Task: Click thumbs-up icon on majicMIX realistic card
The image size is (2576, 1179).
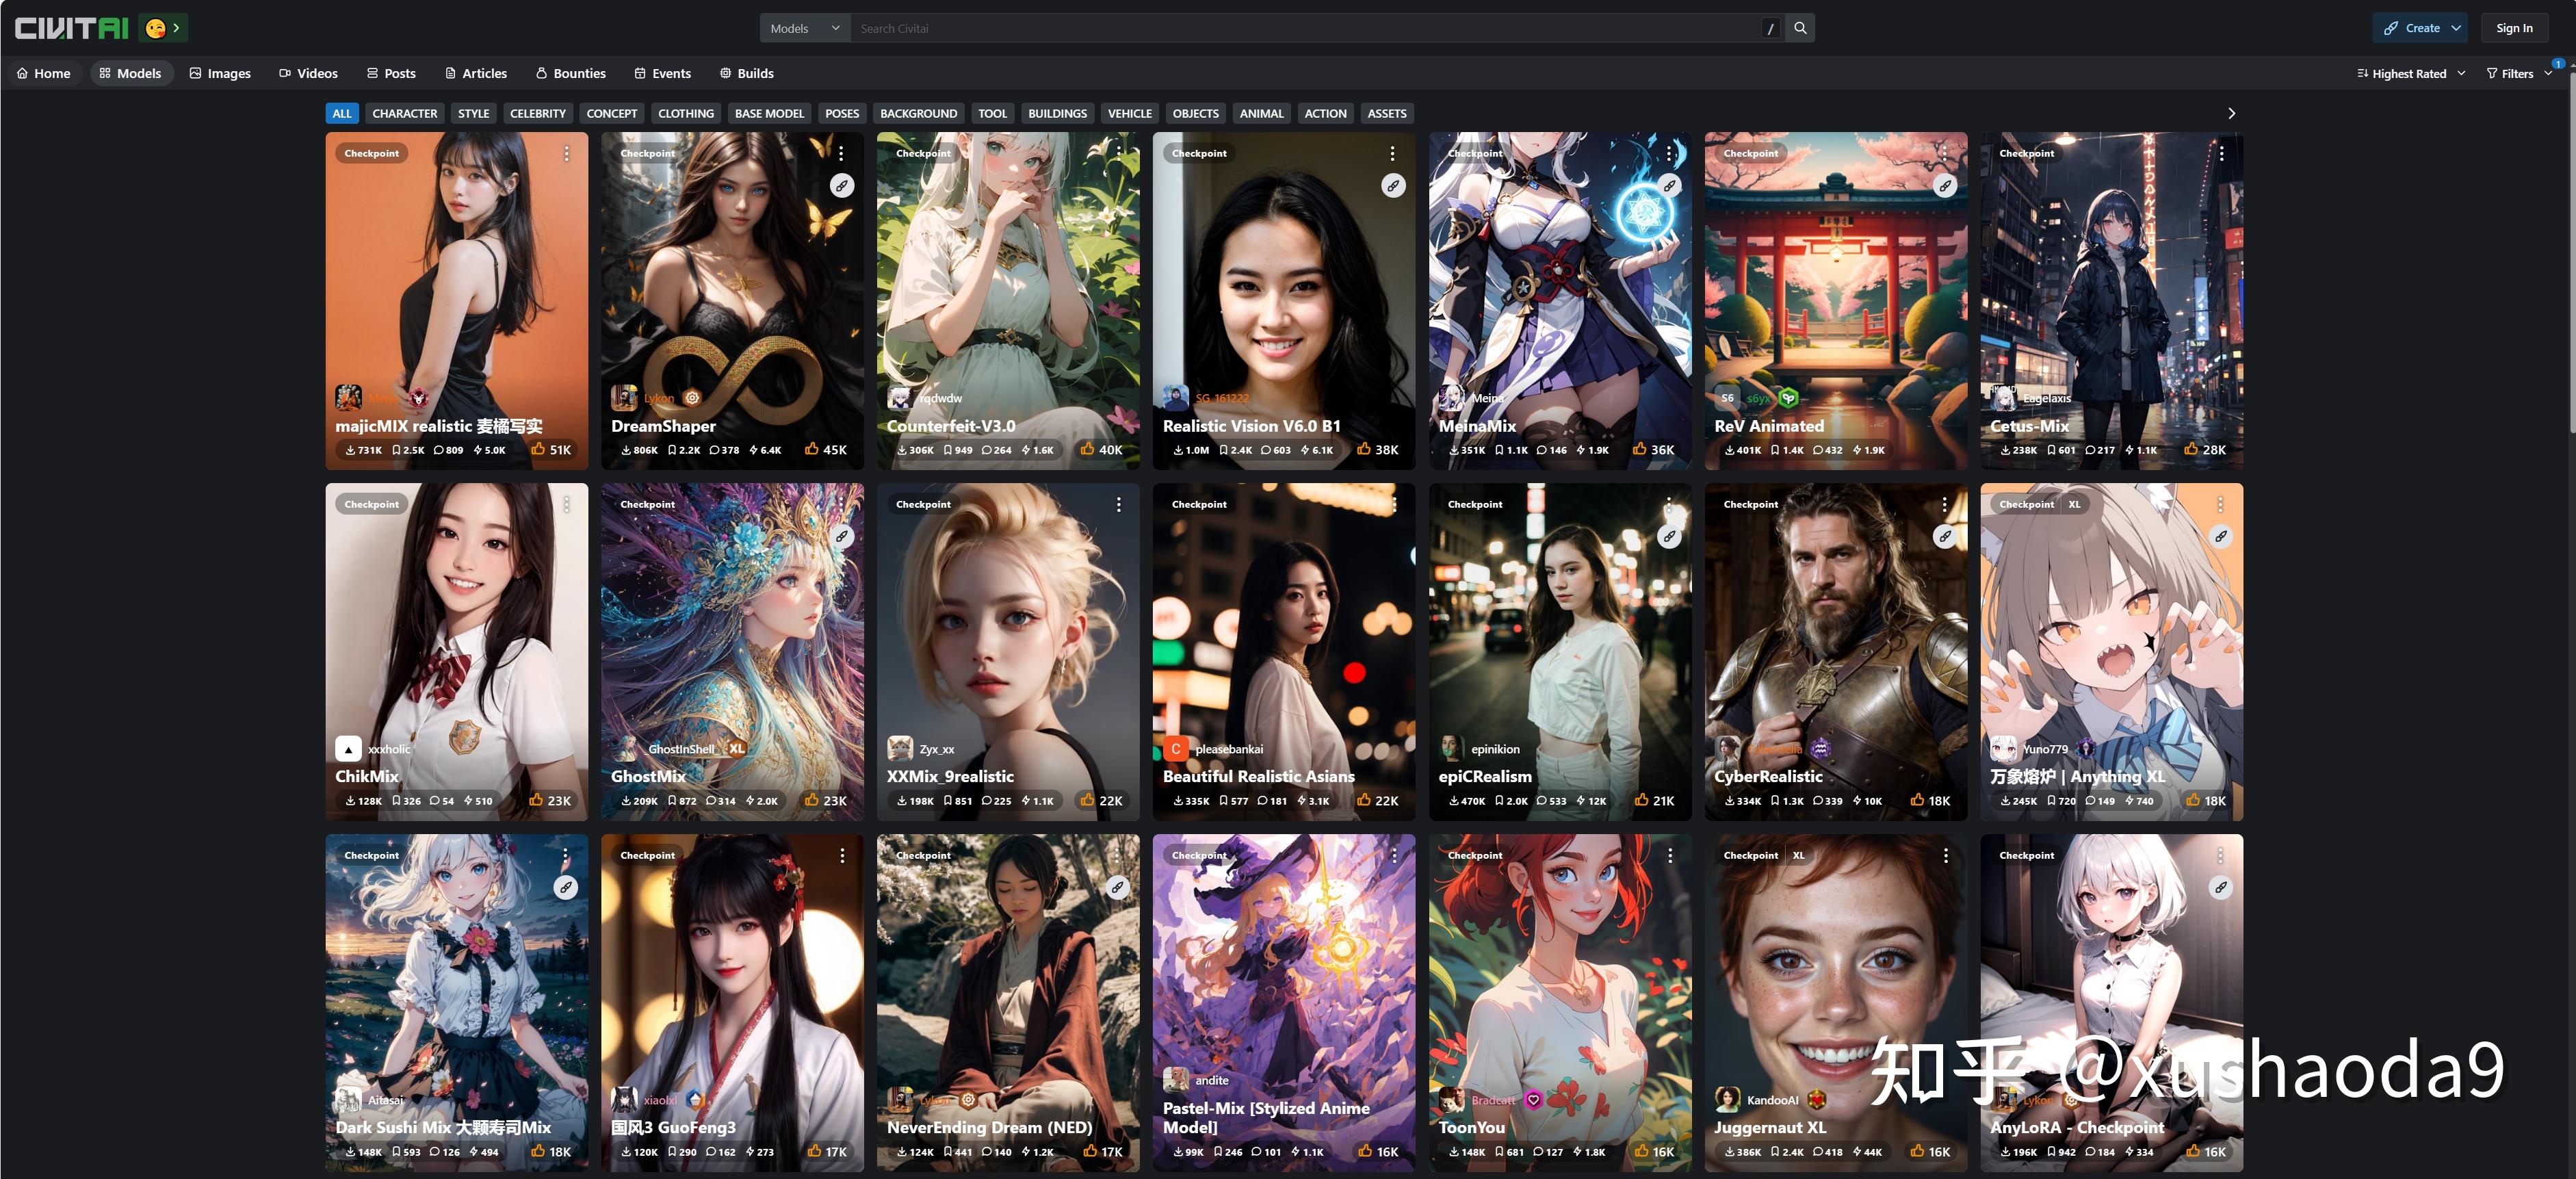Action: coord(538,449)
